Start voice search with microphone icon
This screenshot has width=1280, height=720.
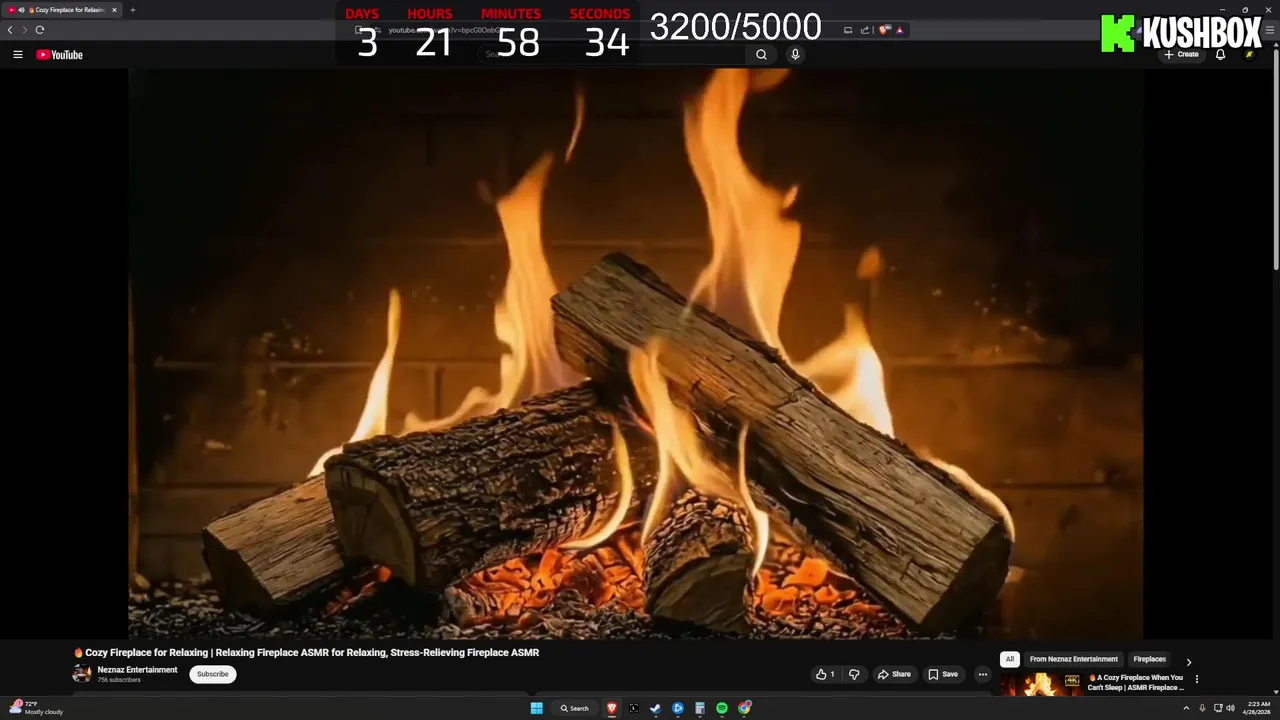795,55
